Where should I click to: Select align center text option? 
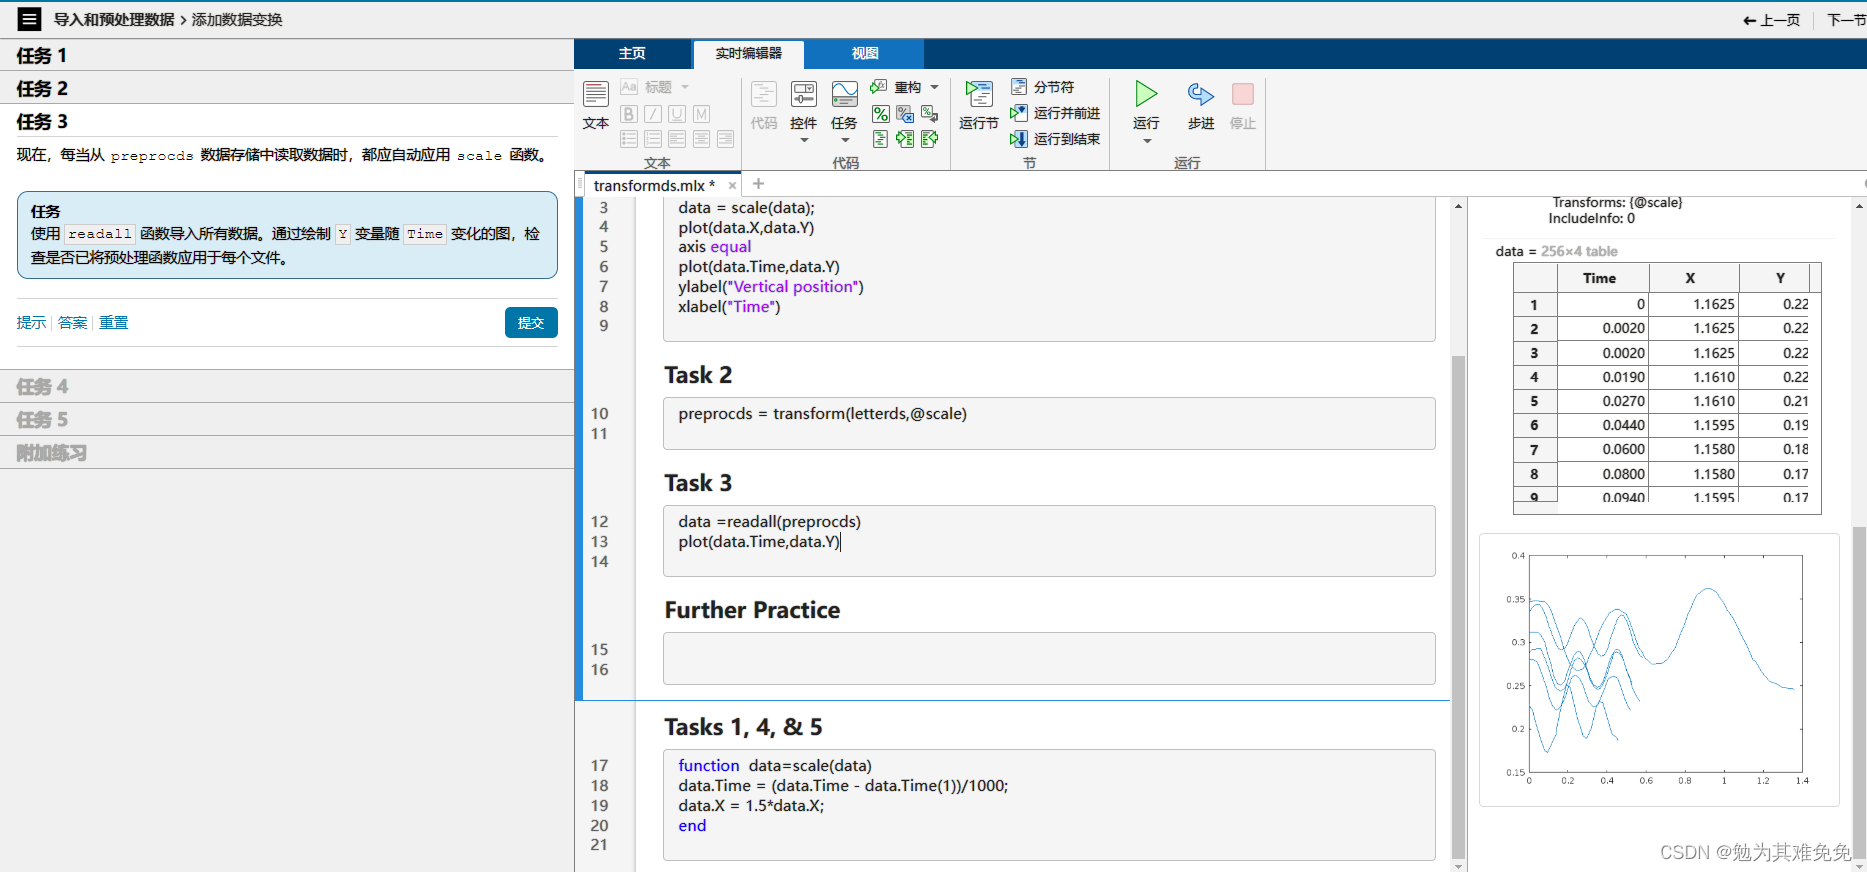(702, 139)
